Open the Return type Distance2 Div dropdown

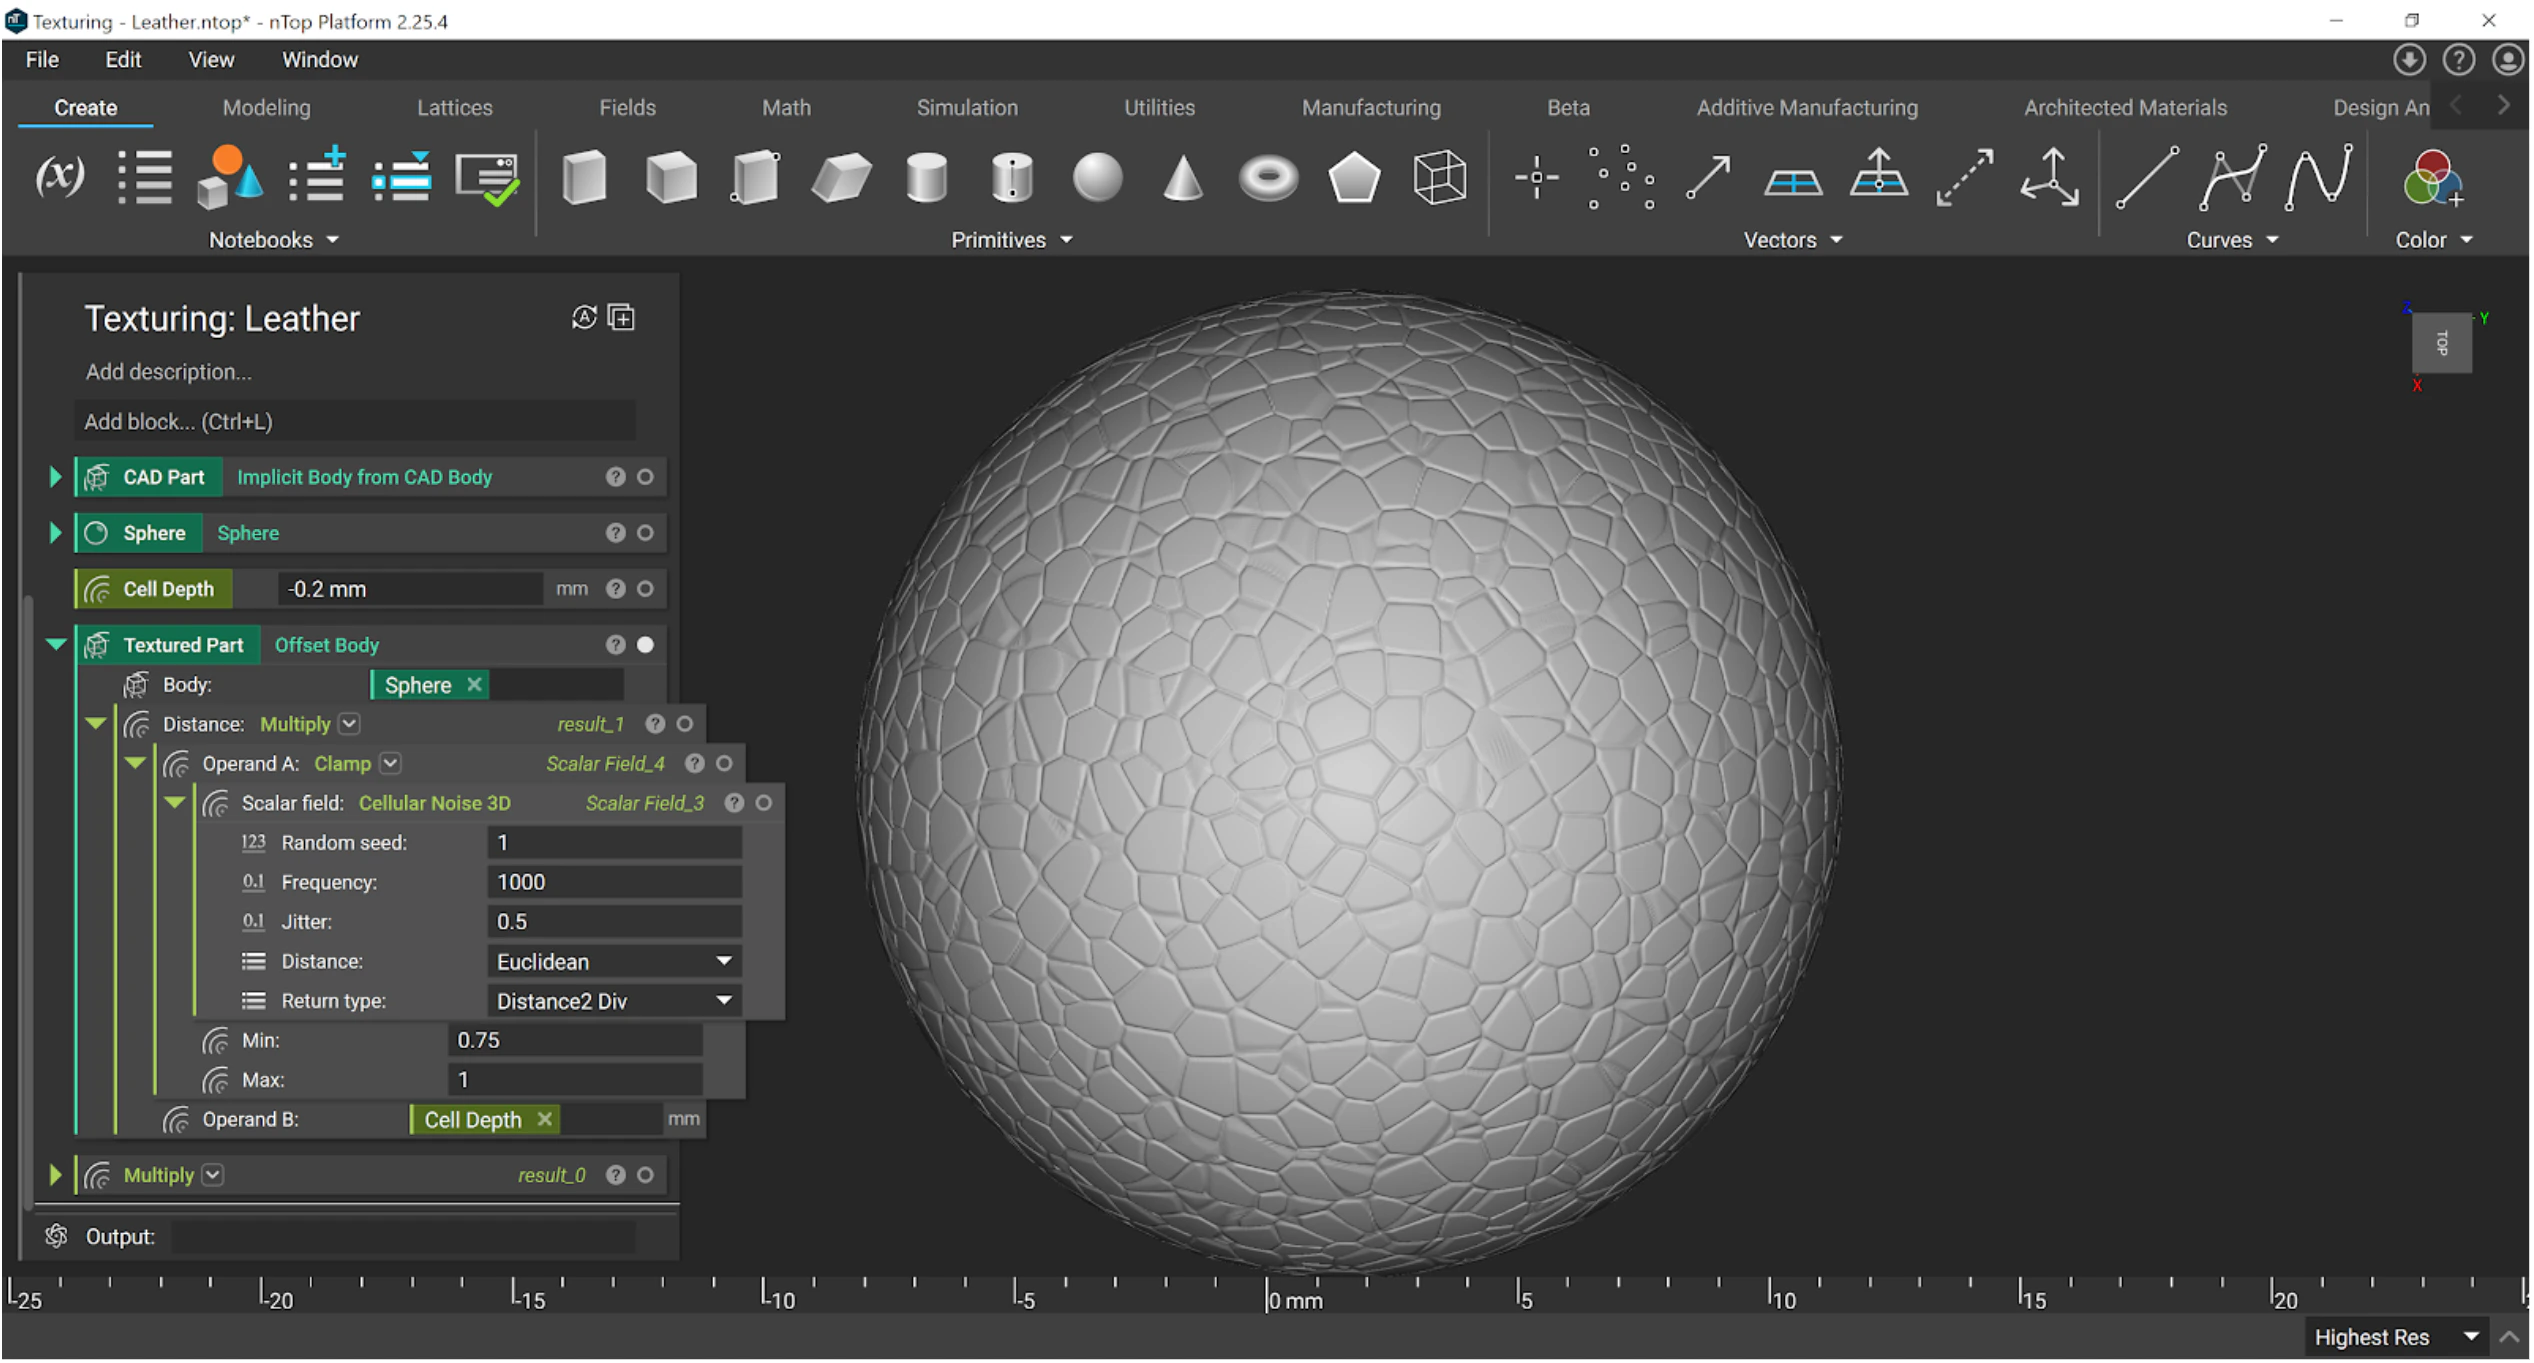(x=614, y=1002)
